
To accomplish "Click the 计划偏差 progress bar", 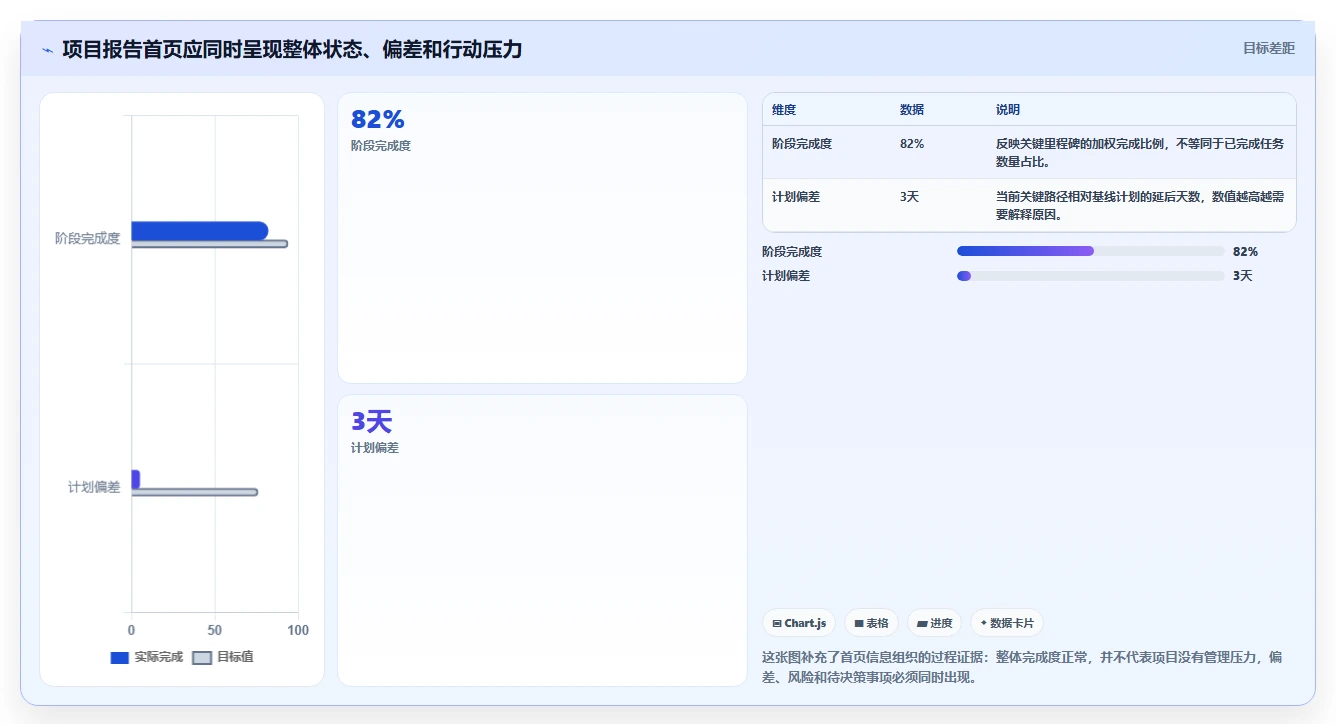I will click(x=1090, y=276).
